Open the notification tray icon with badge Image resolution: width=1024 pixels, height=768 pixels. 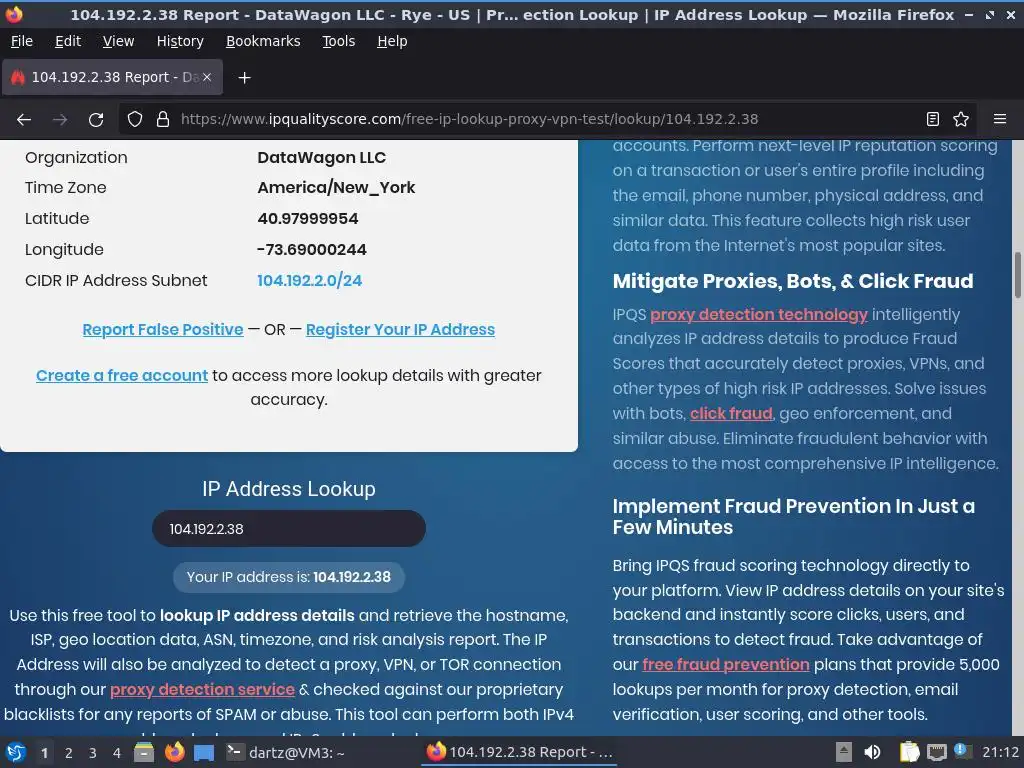961,750
